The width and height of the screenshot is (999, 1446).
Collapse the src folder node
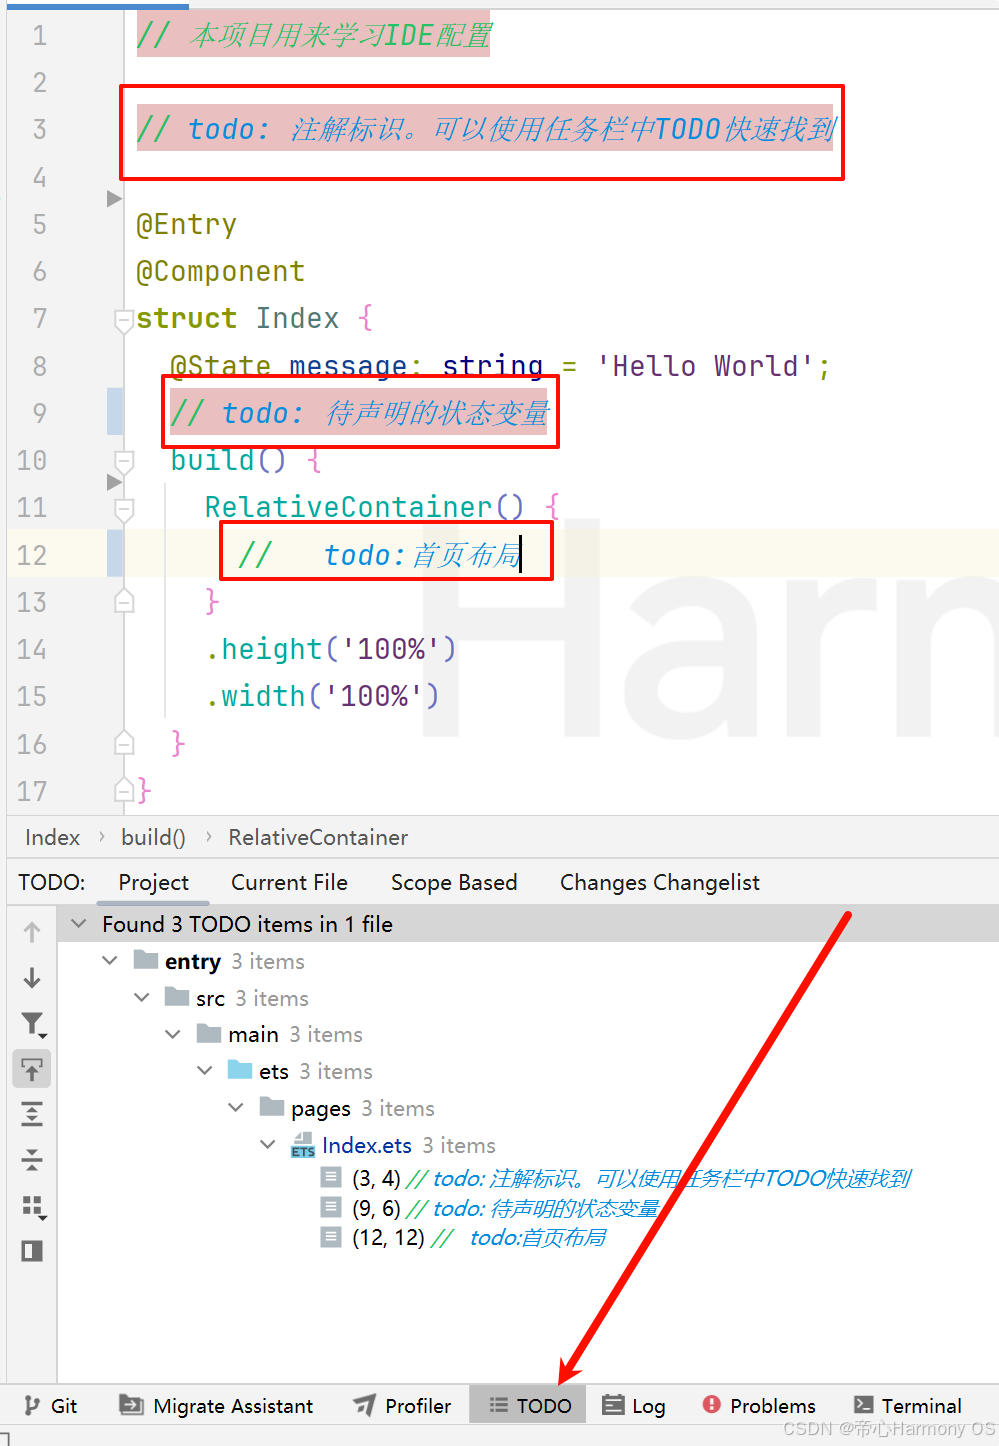[x=142, y=998]
